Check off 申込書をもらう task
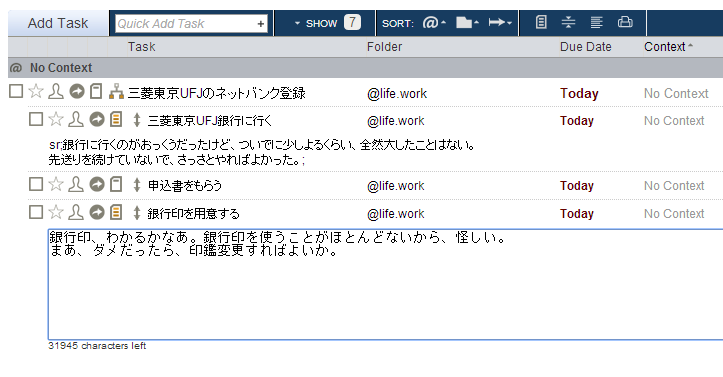Image resolution: width=723 pixels, height=377 pixels. coord(36,184)
